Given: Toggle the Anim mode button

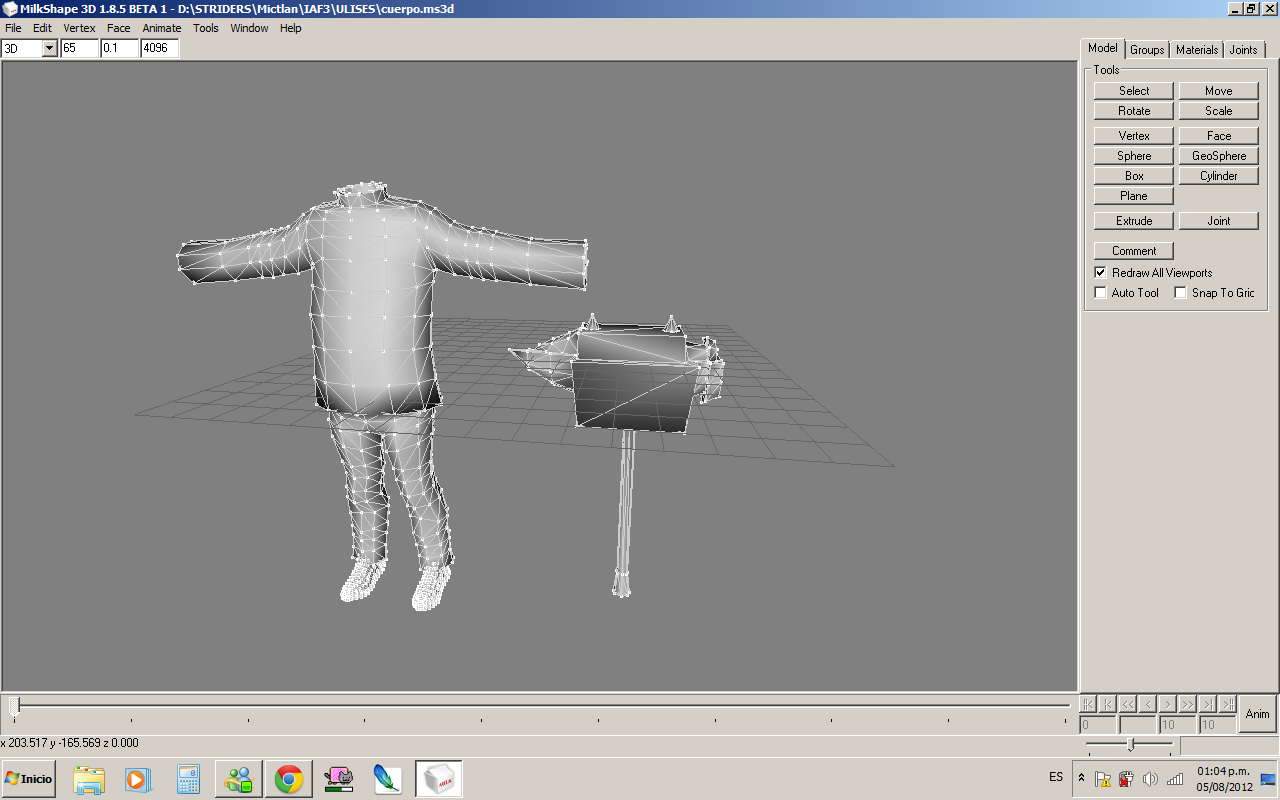Looking at the screenshot, I should [1258, 714].
